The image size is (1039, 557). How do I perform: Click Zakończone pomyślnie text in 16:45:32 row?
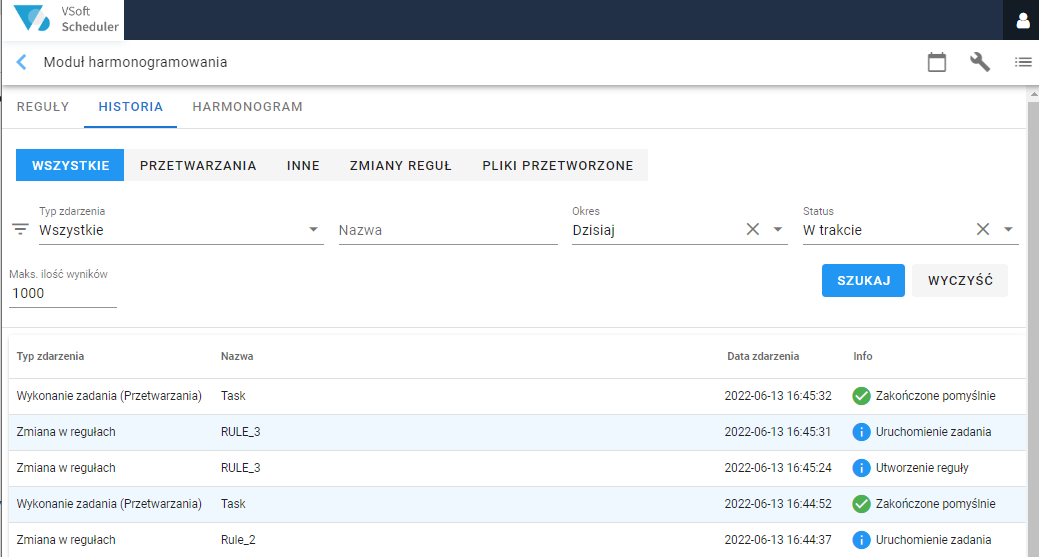935,396
